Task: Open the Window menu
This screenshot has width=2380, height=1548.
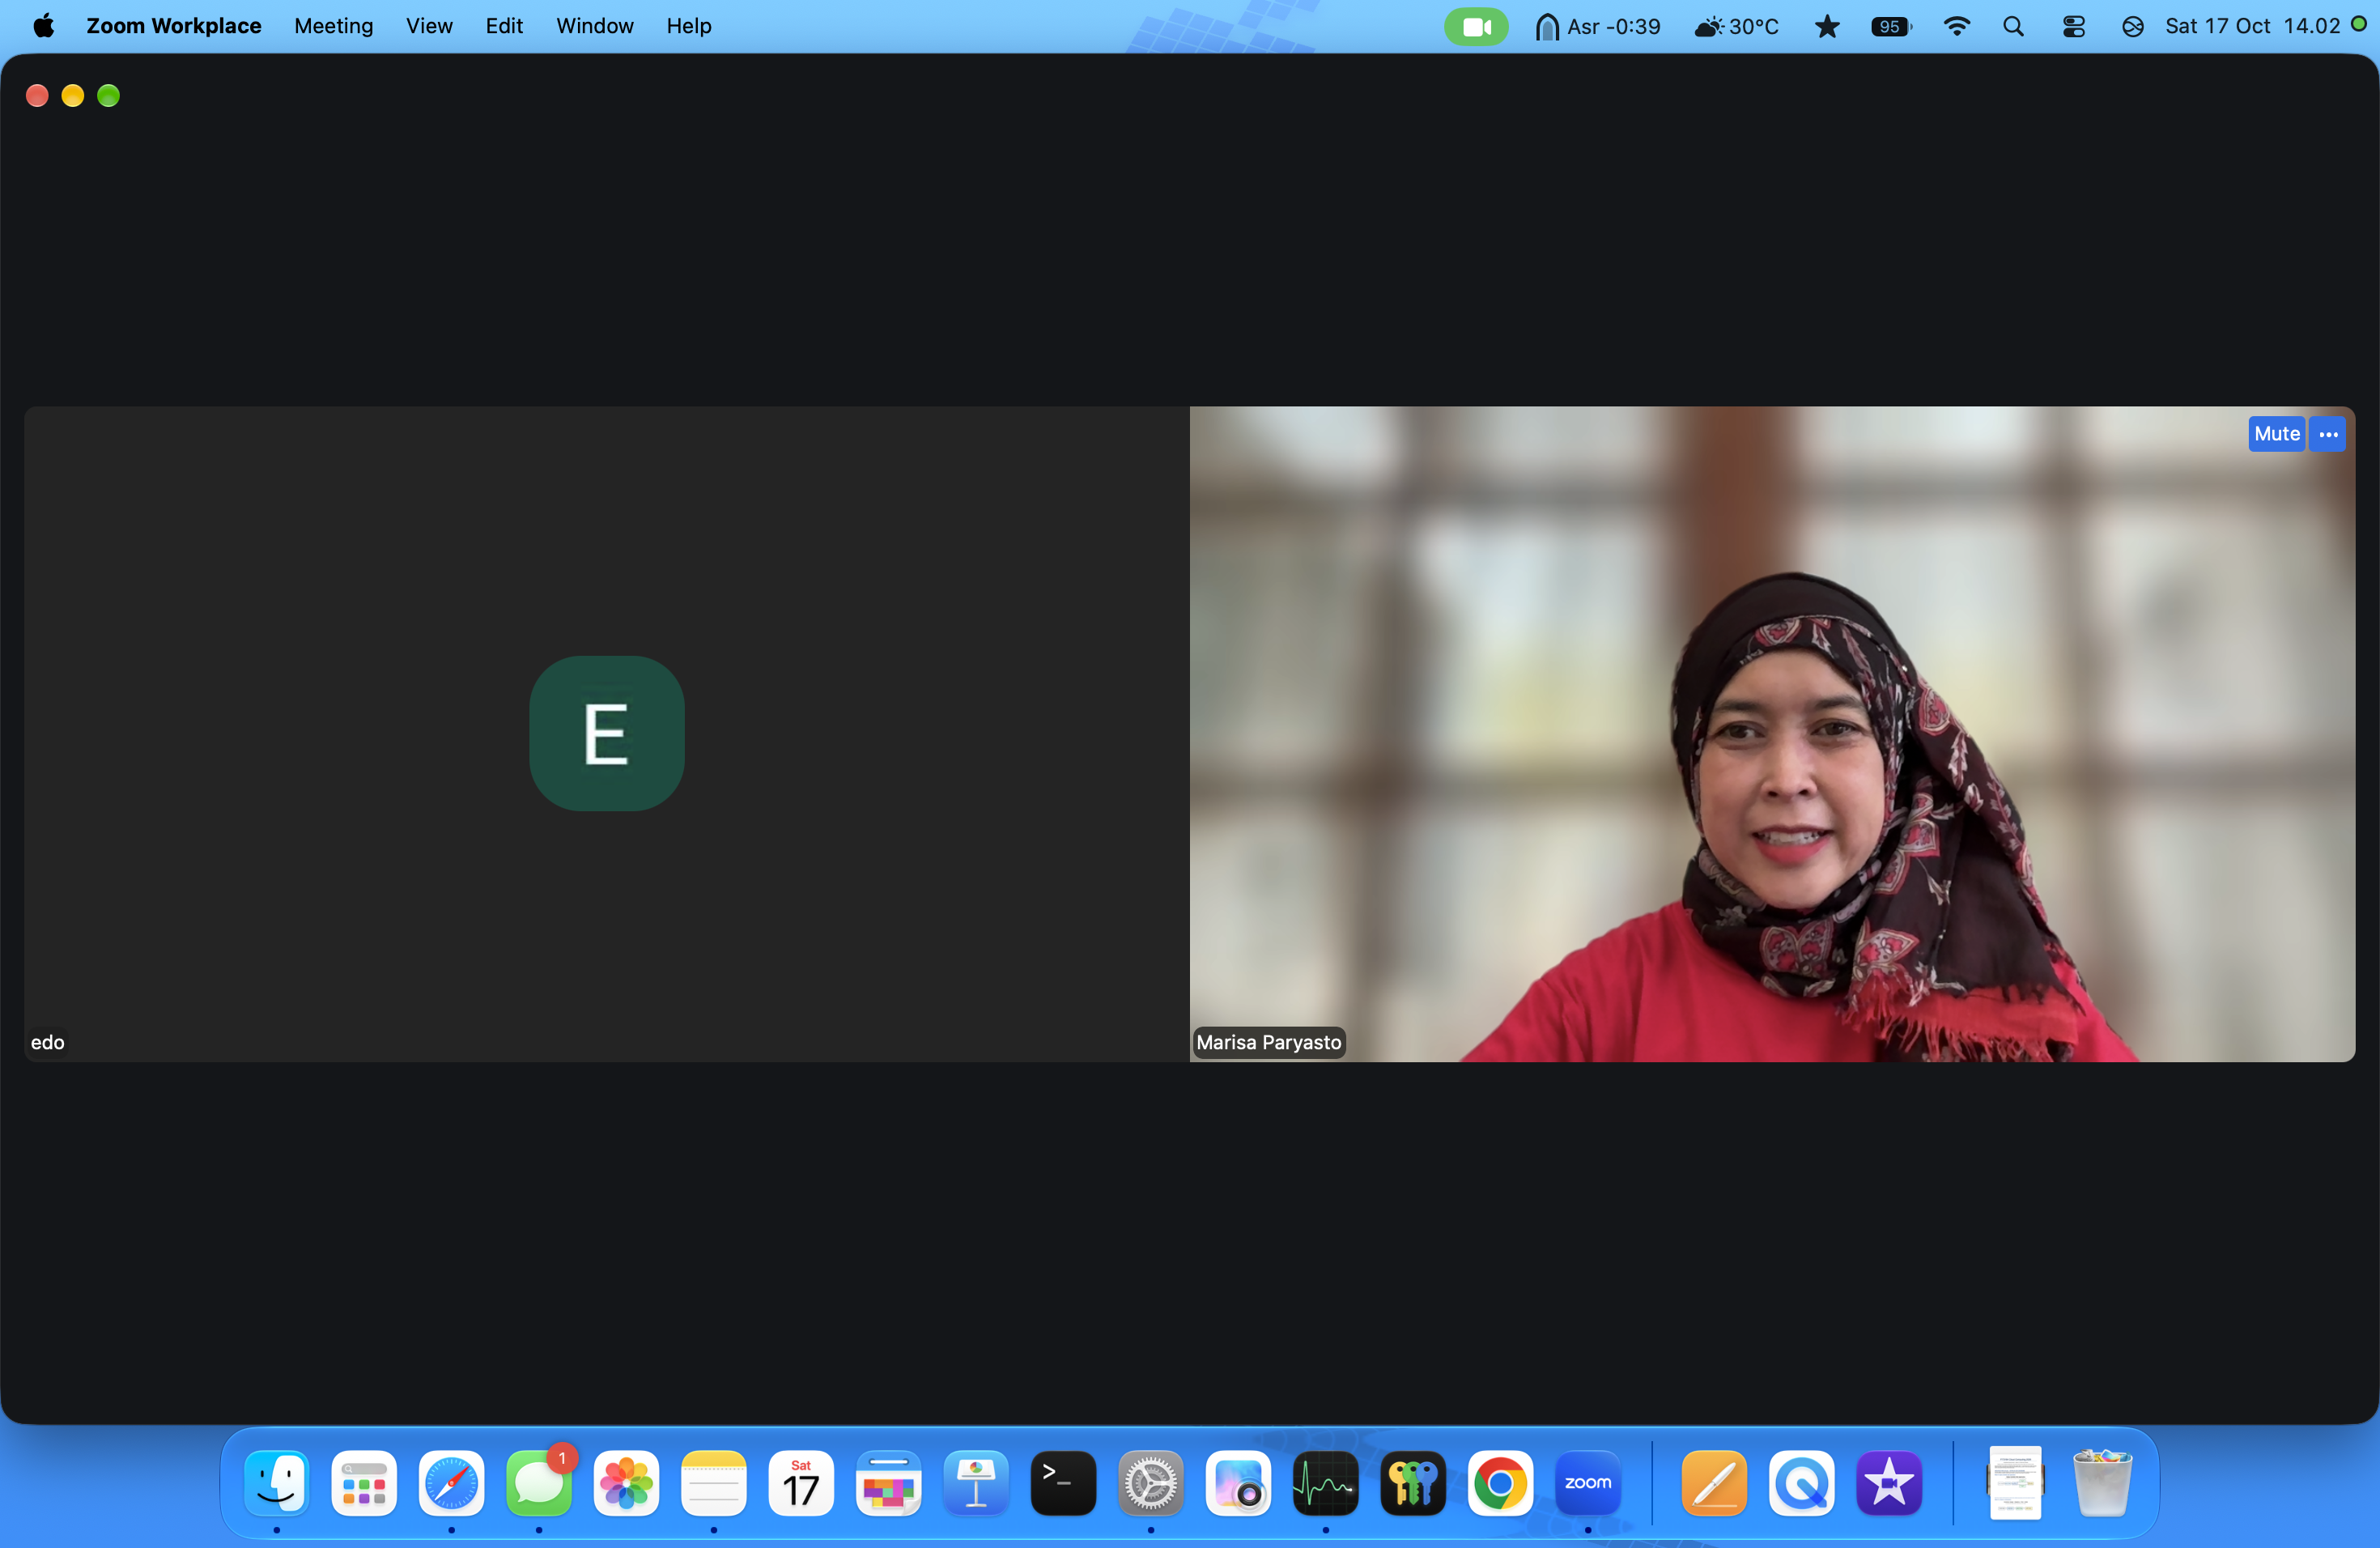Action: point(594,26)
